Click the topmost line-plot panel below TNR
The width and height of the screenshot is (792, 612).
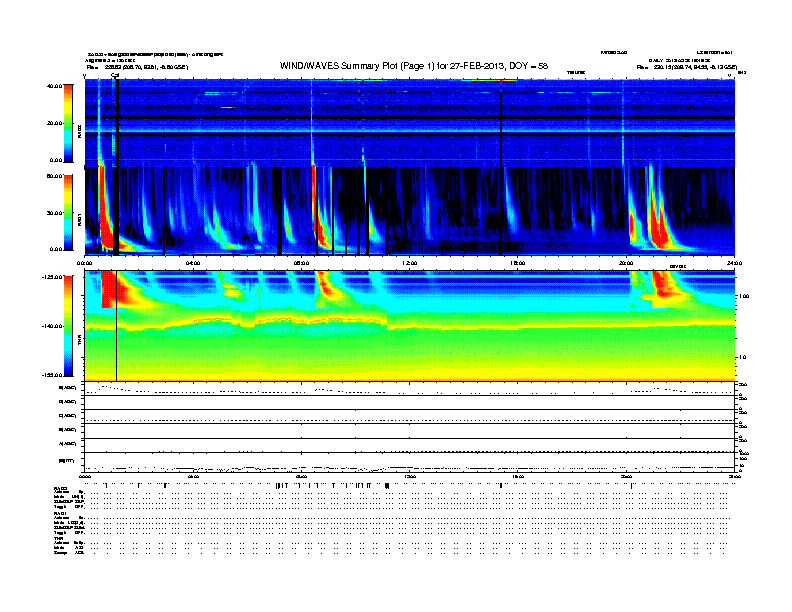point(409,389)
